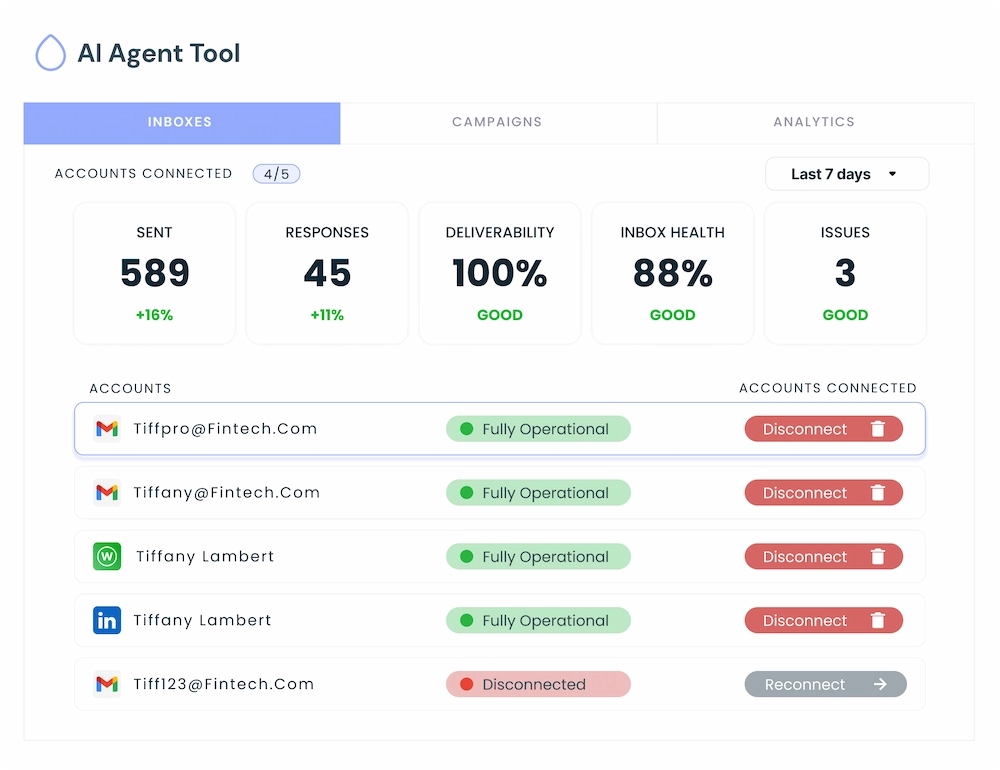Screen dimensions: 1000x770
Task: Select the Deliverability 100% stat card
Action: (x=500, y=273)
